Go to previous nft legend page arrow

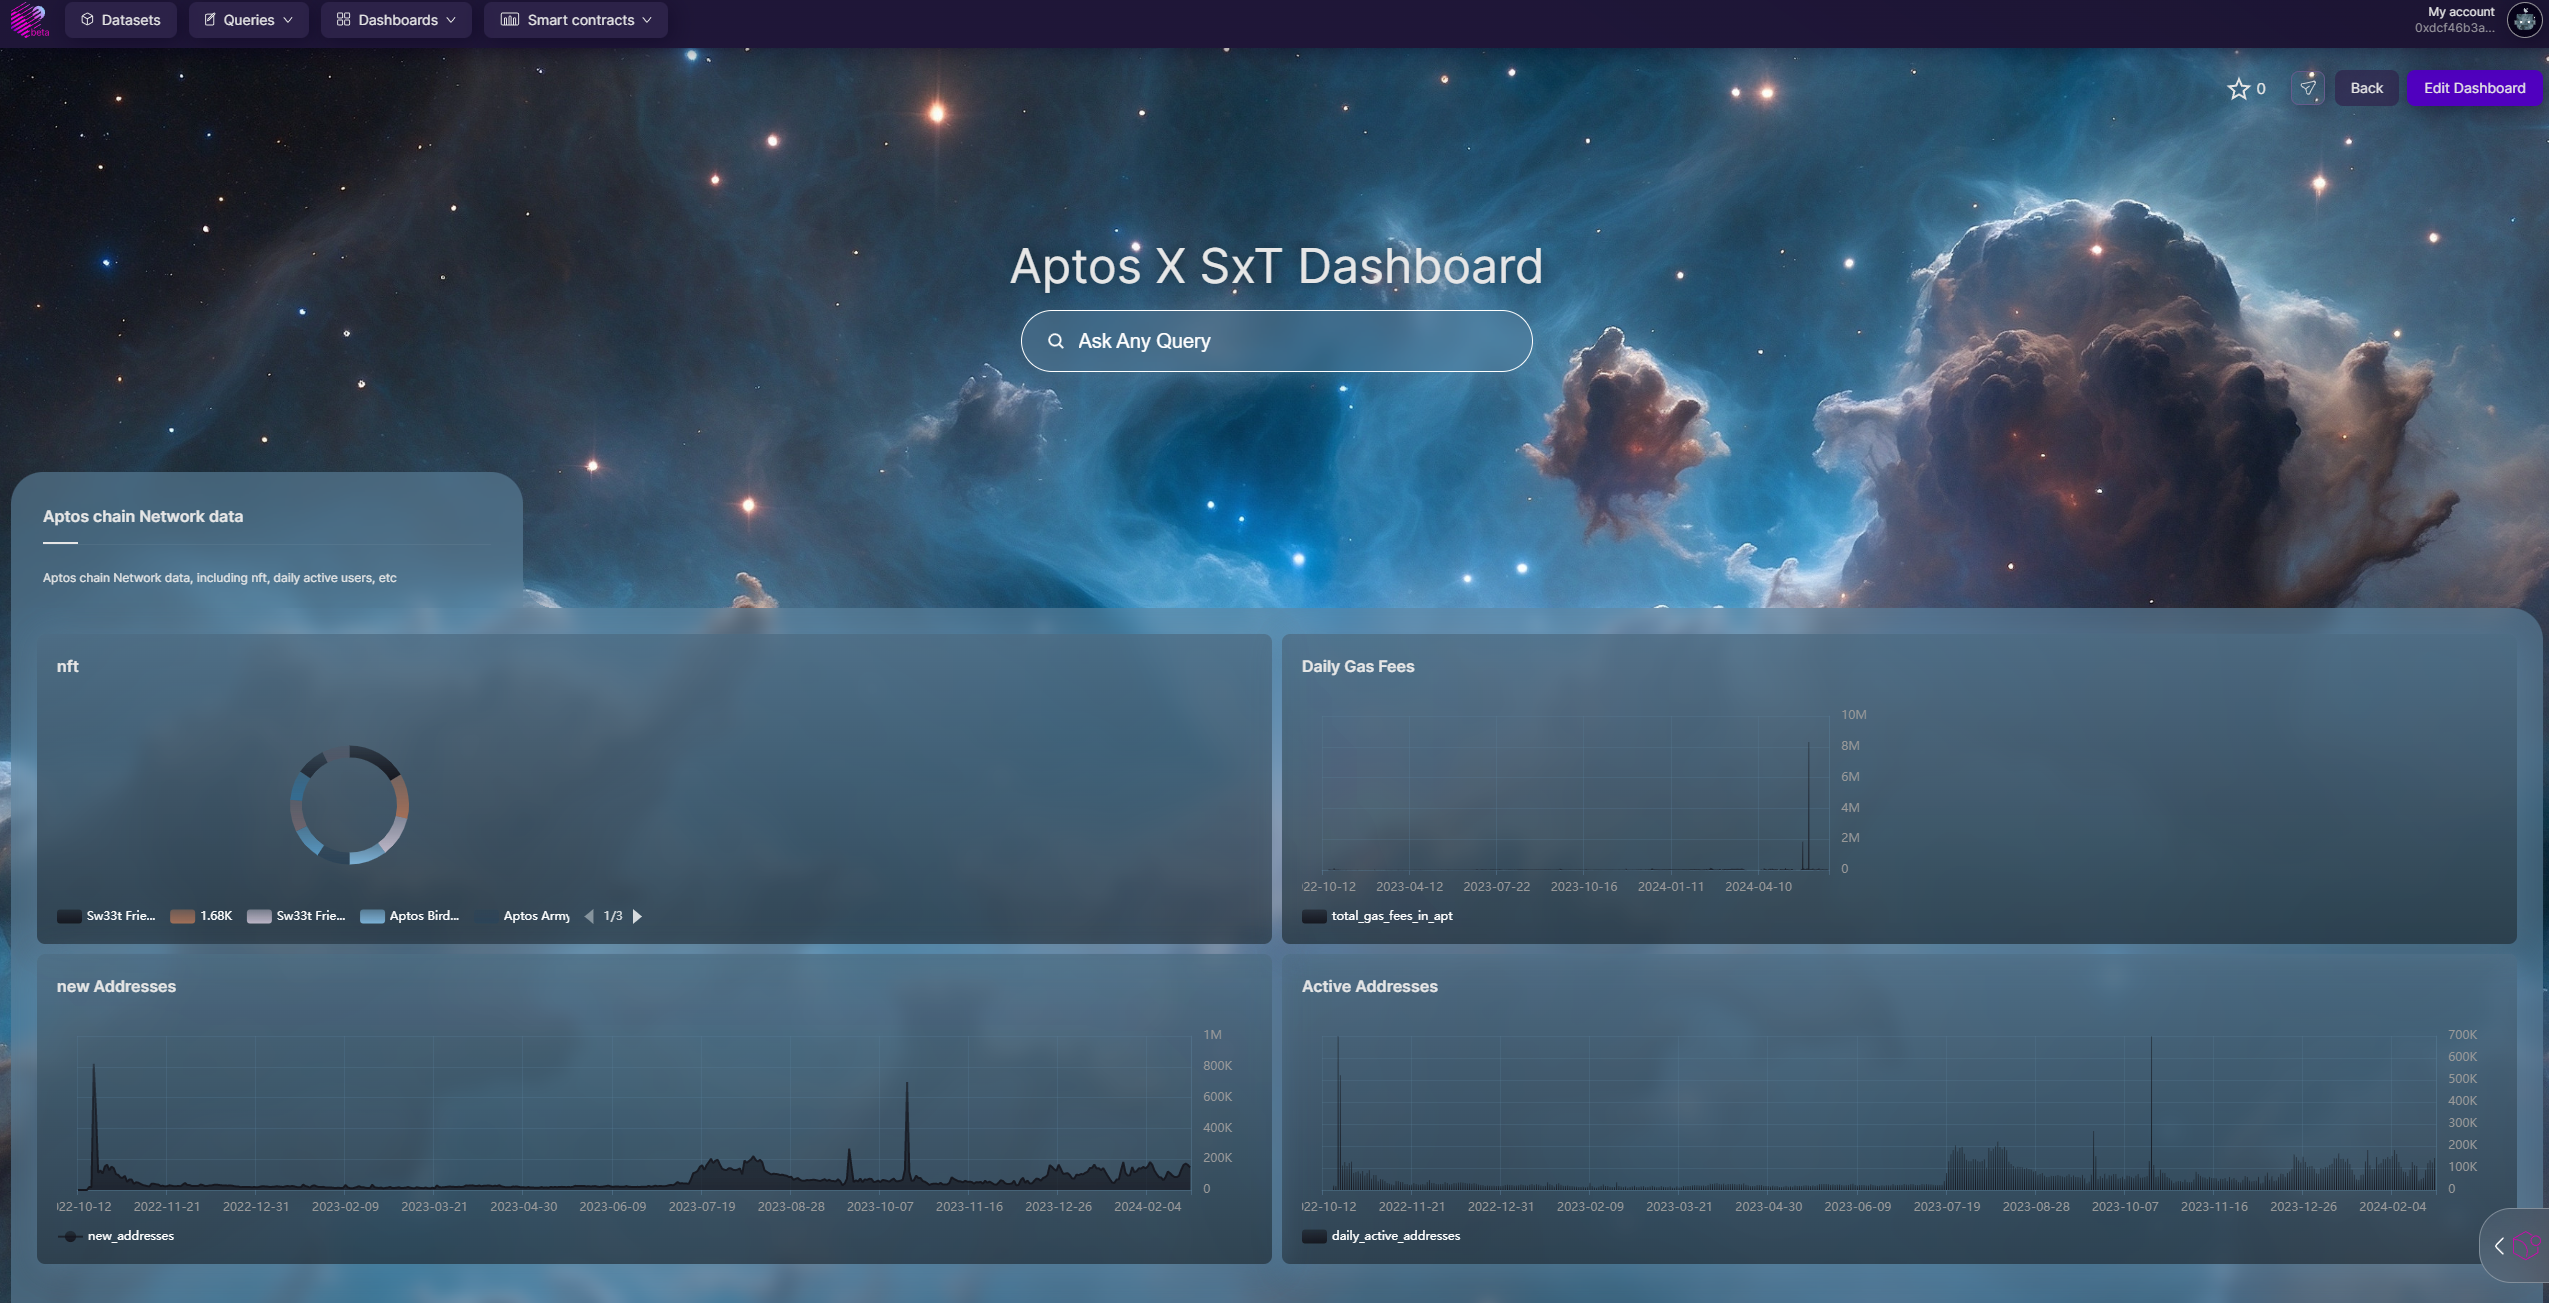(x=589, y=916)
